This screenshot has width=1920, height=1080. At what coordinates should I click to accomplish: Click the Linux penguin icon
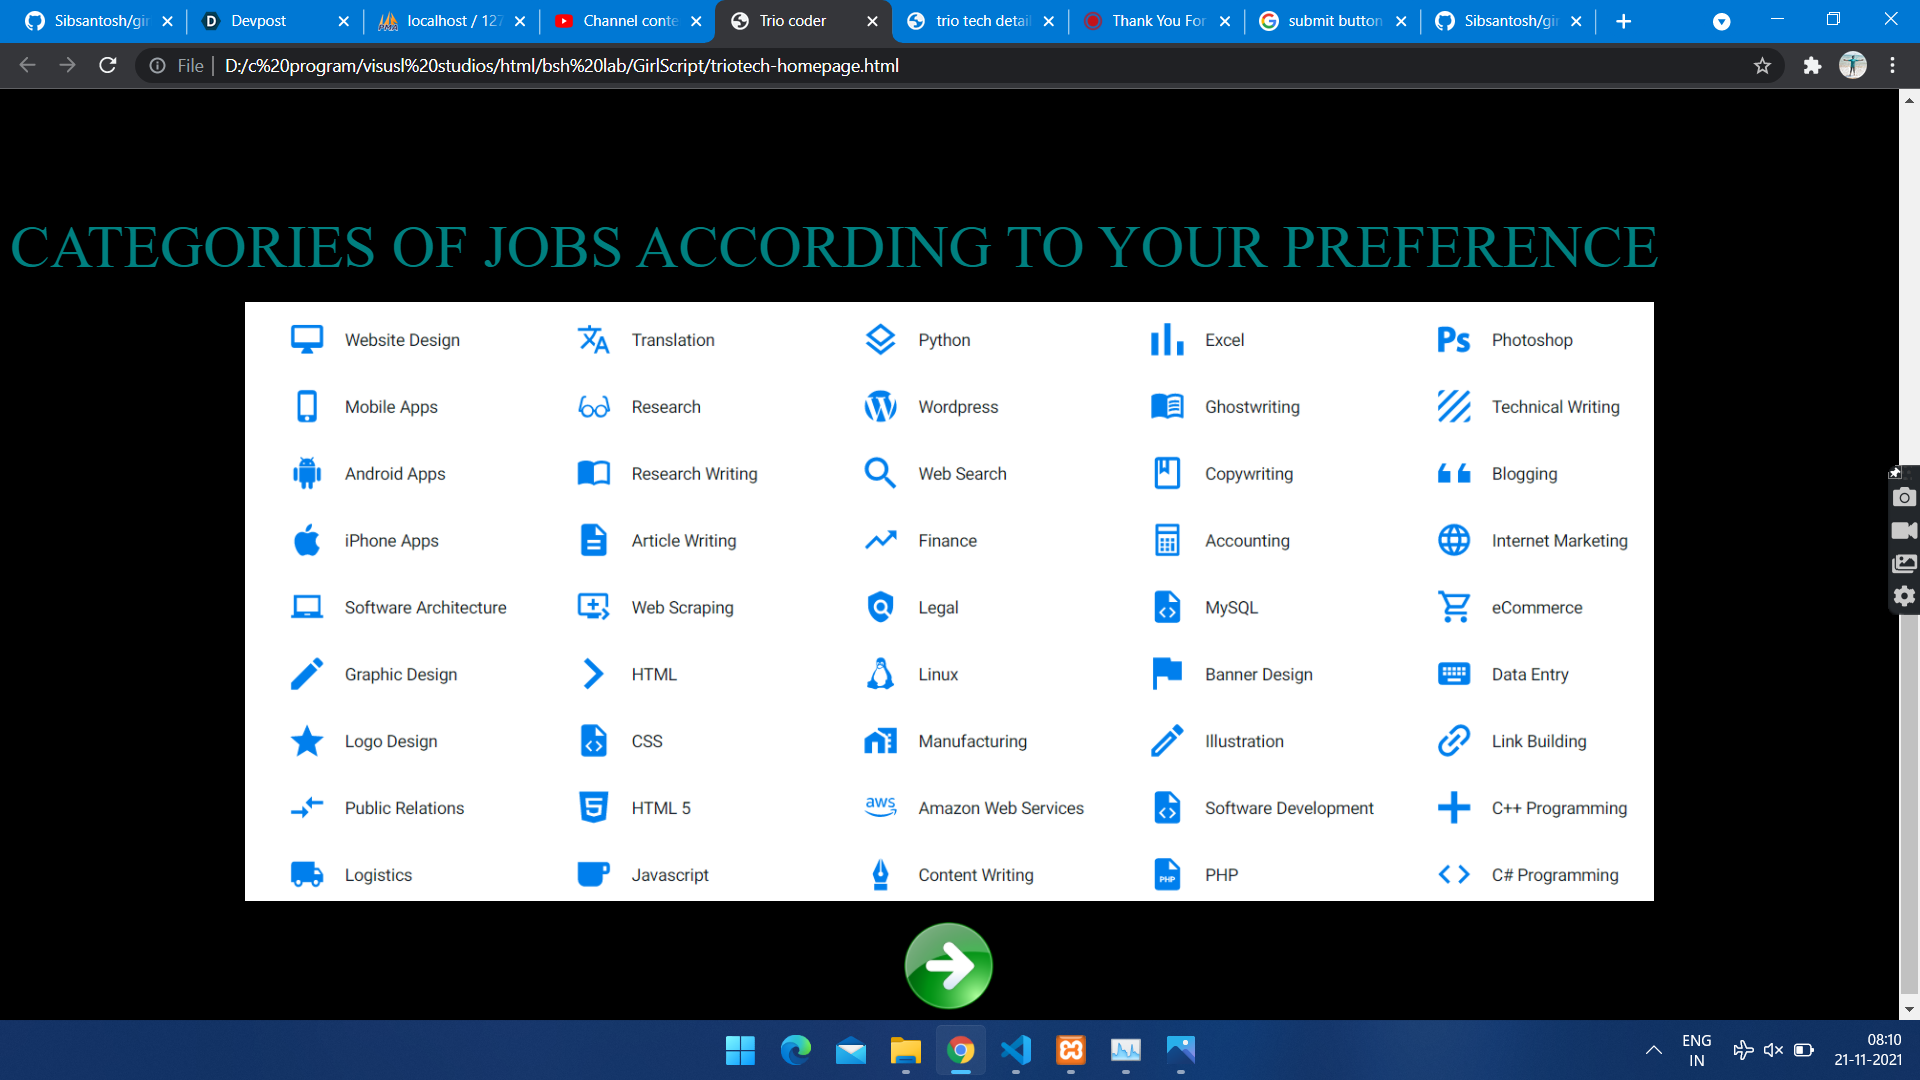pos(880,674)
